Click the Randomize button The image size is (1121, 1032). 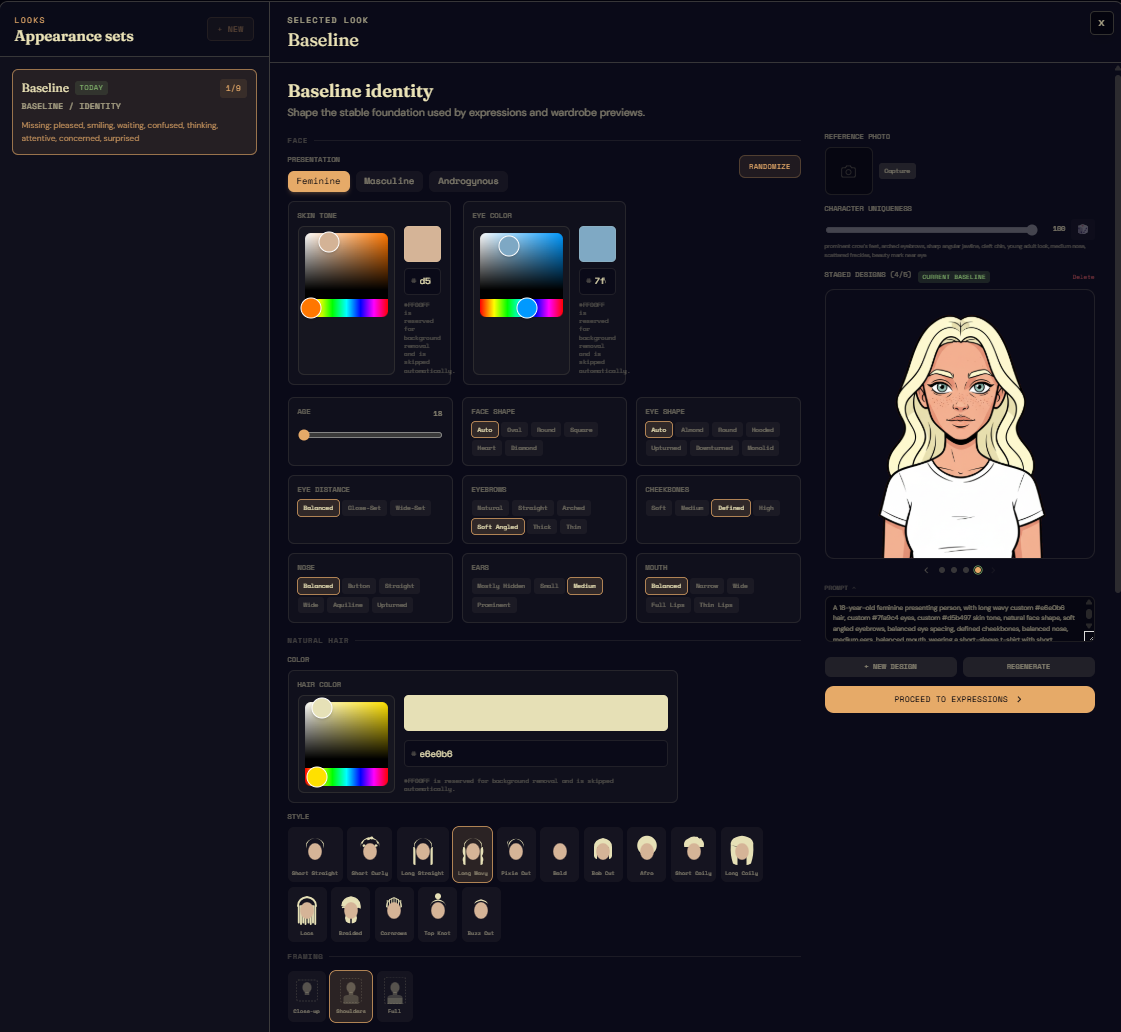pyautogui.click(x=769, y=167)
